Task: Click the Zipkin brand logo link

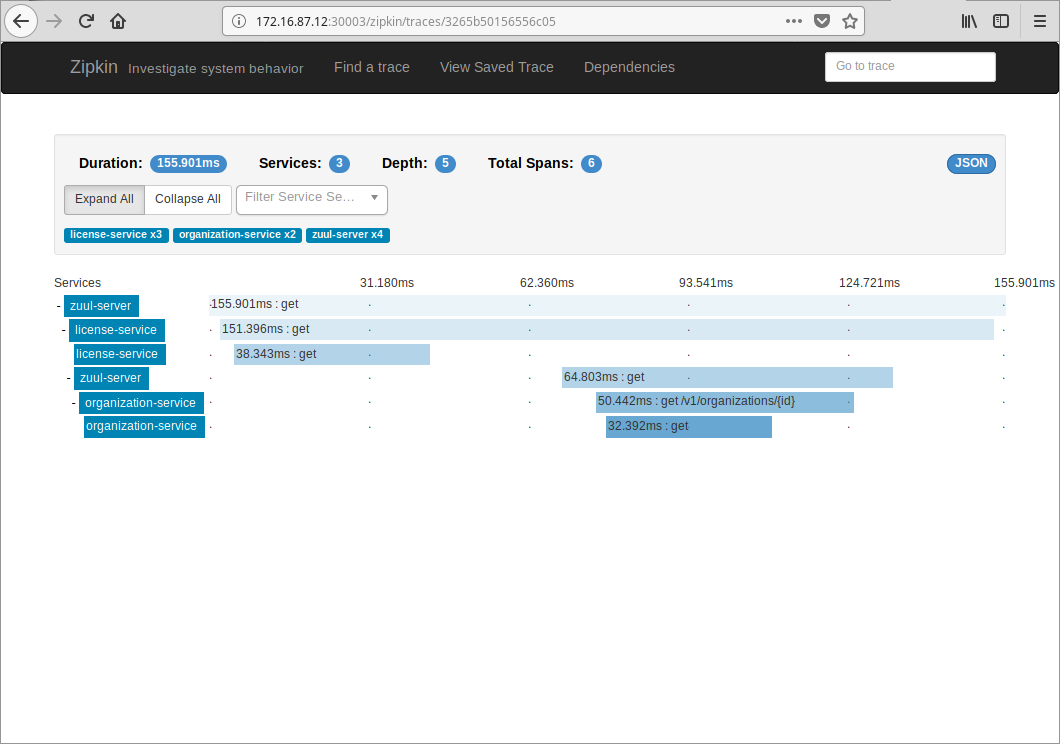Action: 94,67
